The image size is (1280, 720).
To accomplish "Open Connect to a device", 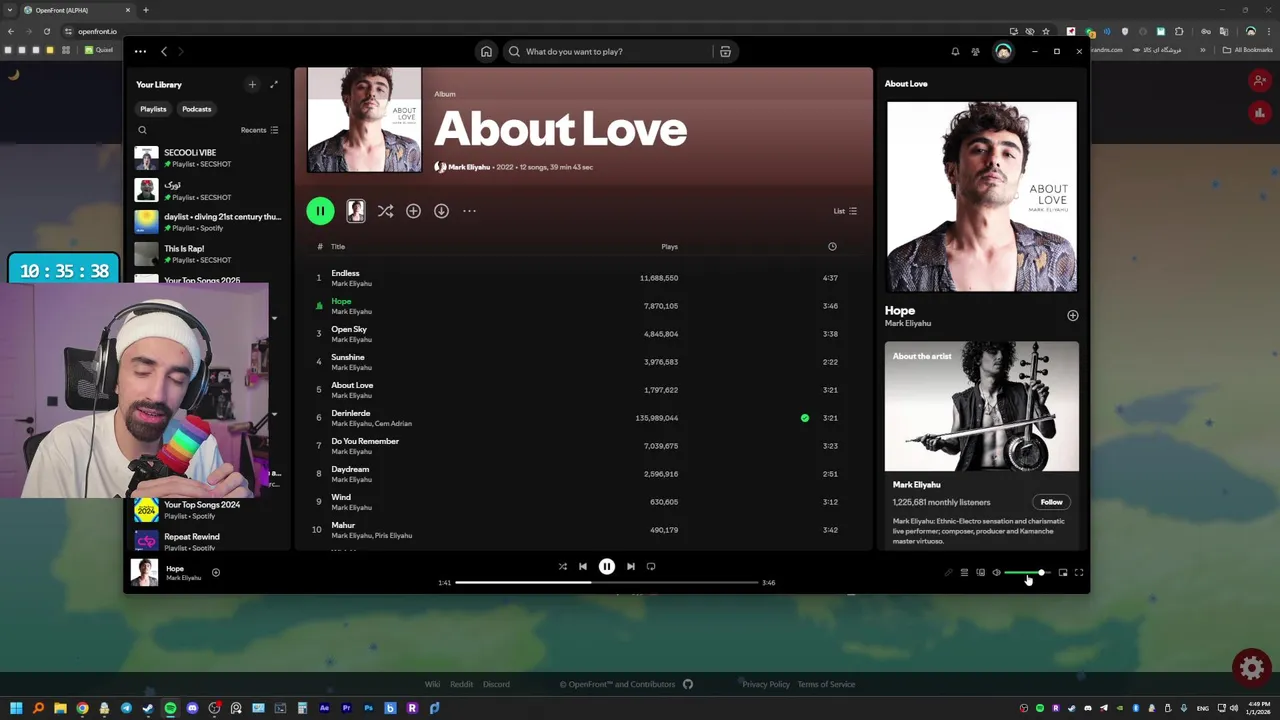I will pos(980,573).
